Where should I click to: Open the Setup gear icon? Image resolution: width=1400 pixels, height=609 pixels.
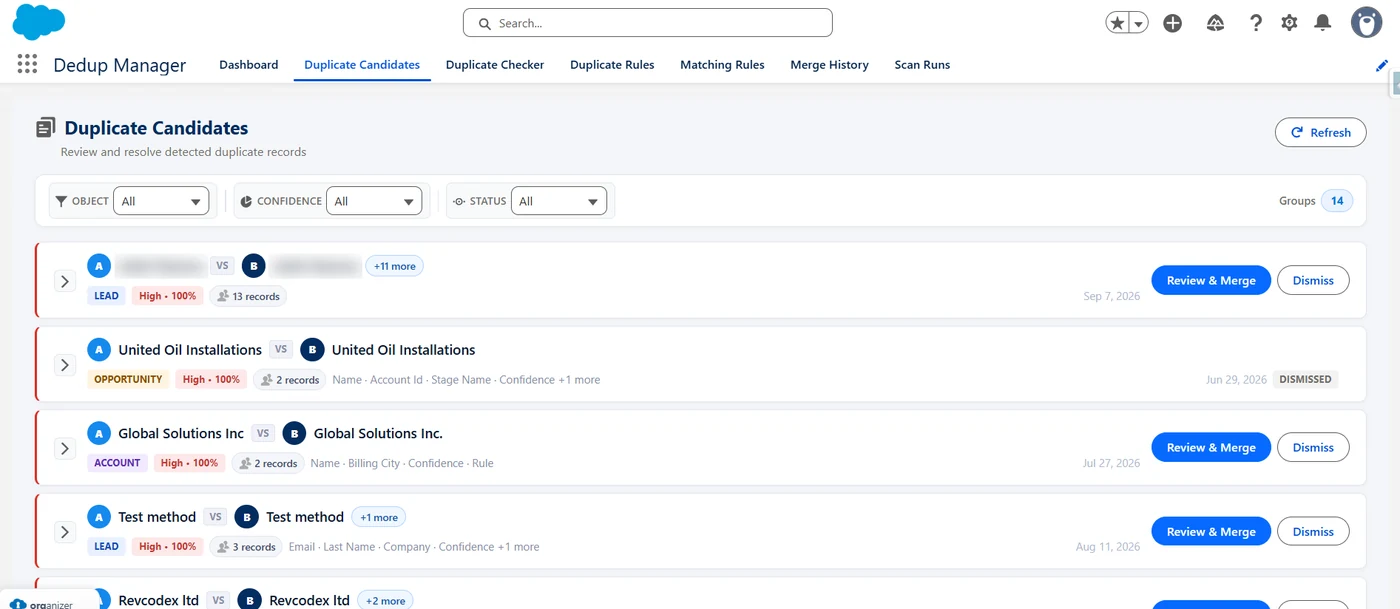click(1289, 23)
